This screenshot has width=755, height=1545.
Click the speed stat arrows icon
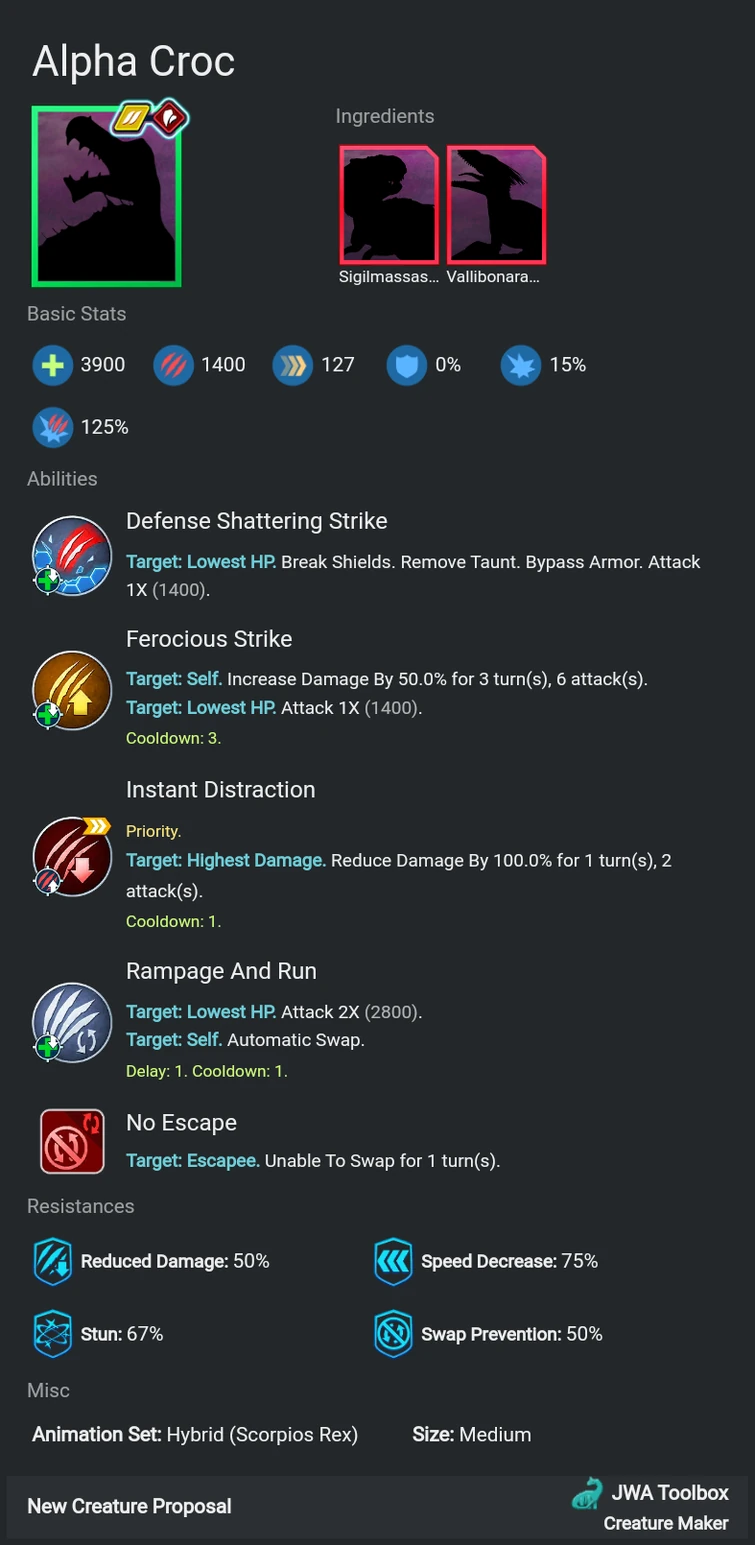tap(291, 365)
